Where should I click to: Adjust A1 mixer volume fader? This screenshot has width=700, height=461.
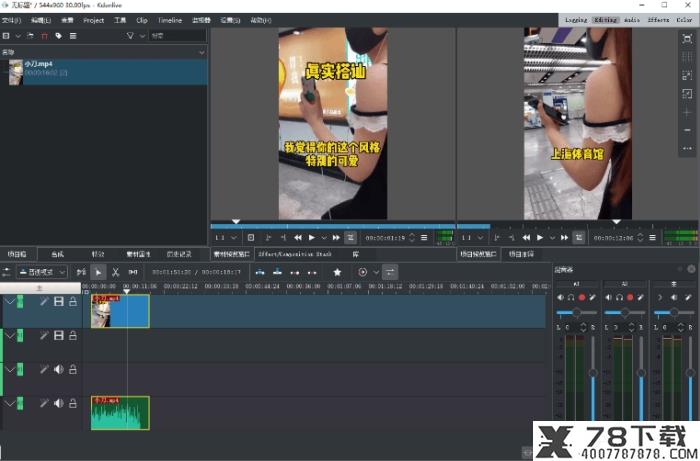593,373
